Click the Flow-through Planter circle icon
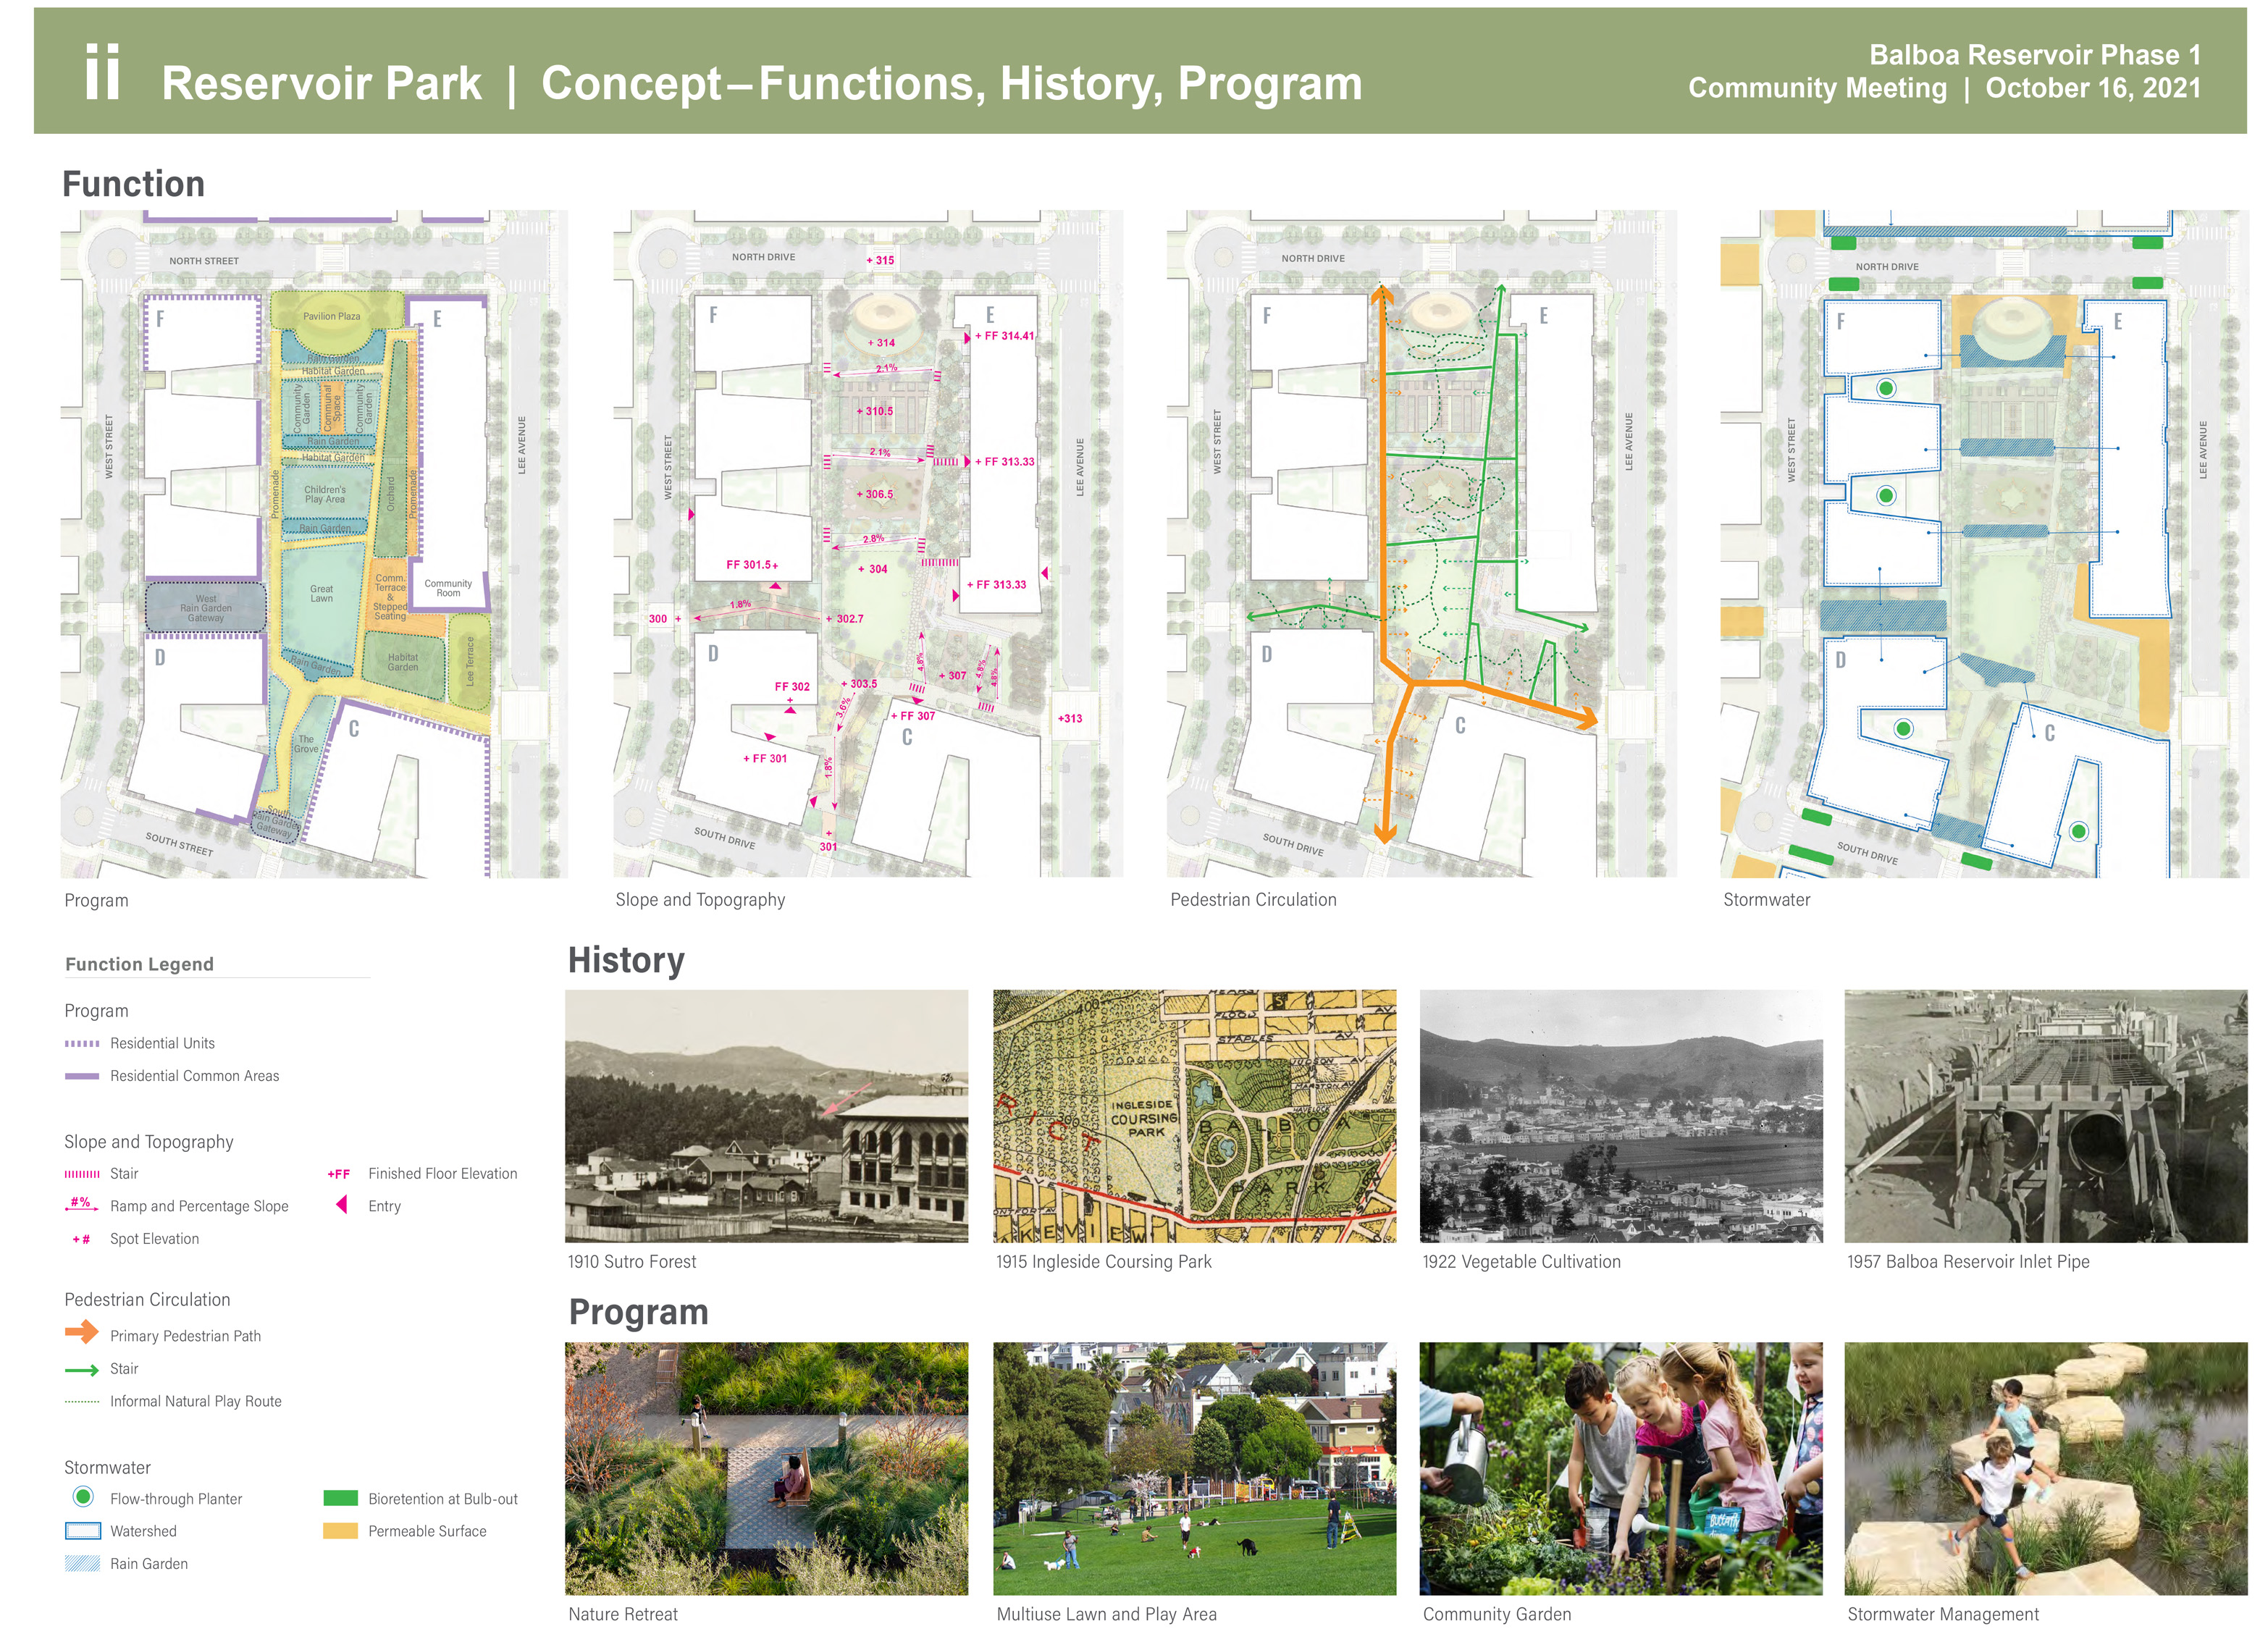This screenshot has height=1629, width=2268. click(83, 1497)
